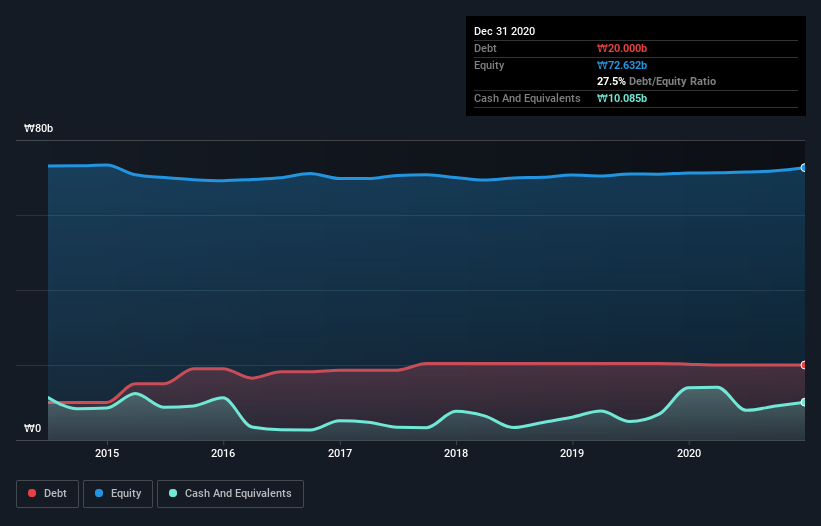The image size is (821, 526).
Task: Click the Dec 31 2020 tooltip date
Action: click(x=504, y=31)
